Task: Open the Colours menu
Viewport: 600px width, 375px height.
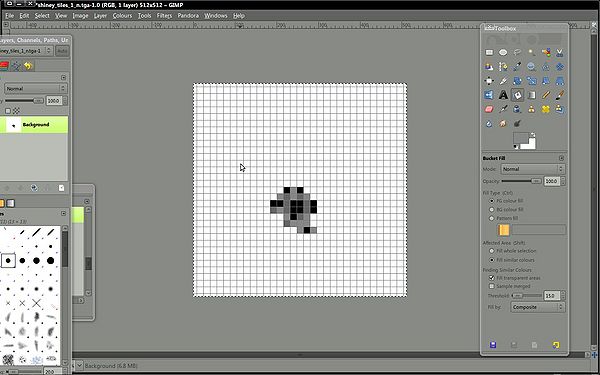Action: pyautogui.click(x=122, y=16)
